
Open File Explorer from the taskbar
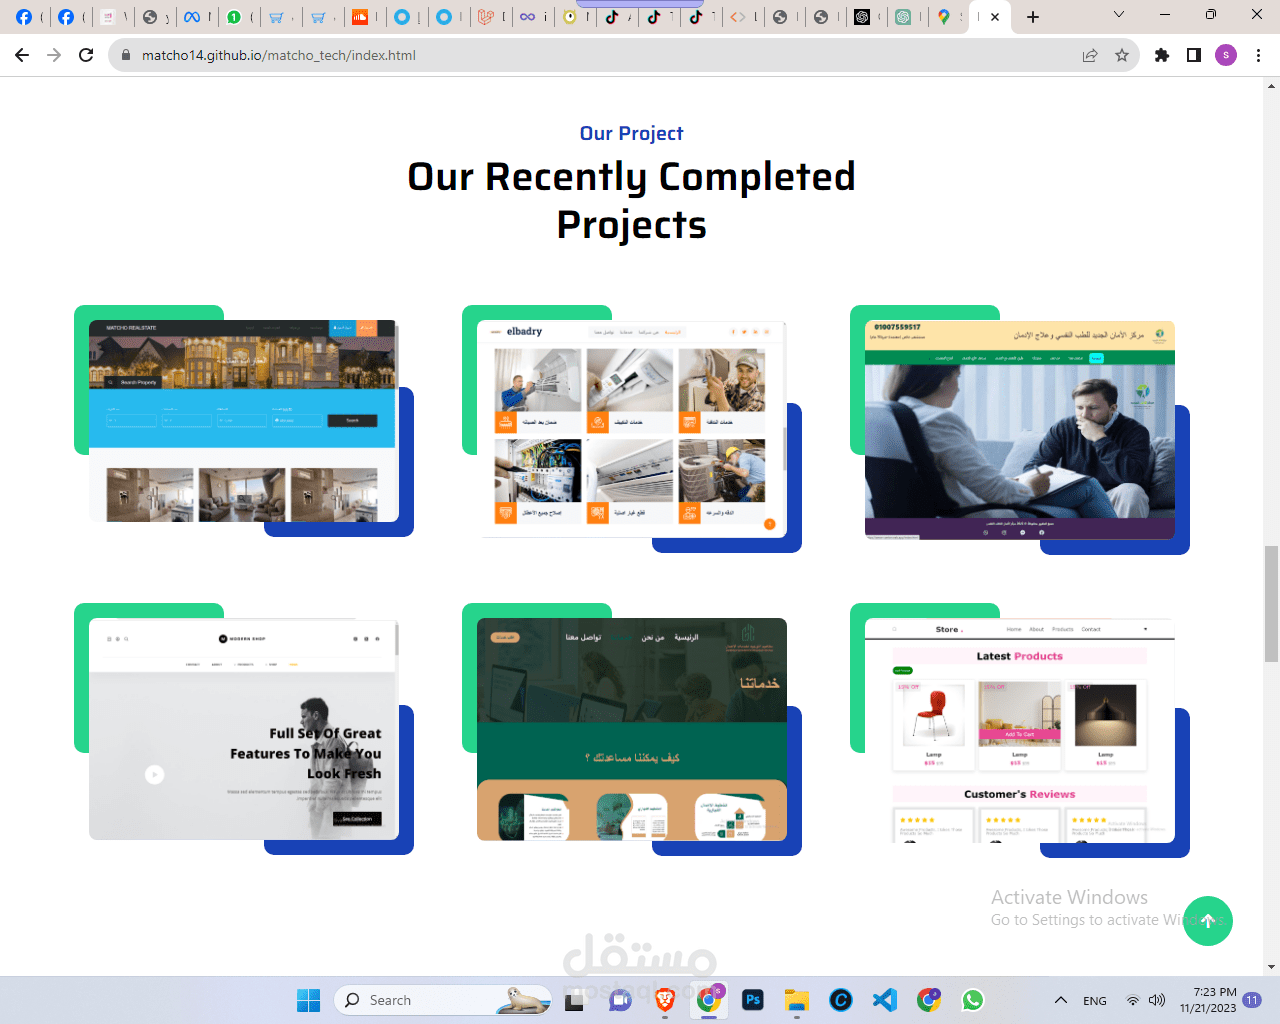click(797, 1000)
